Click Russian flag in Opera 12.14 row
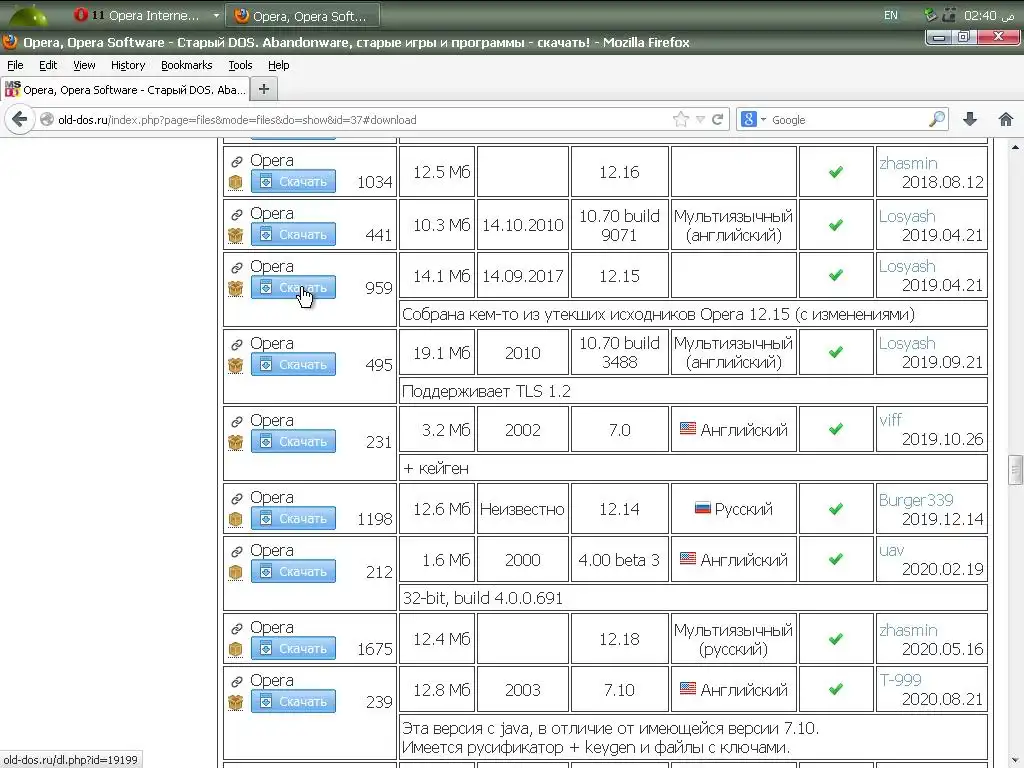The width and height of the screenshot is (1024, 768). (702, 508)
